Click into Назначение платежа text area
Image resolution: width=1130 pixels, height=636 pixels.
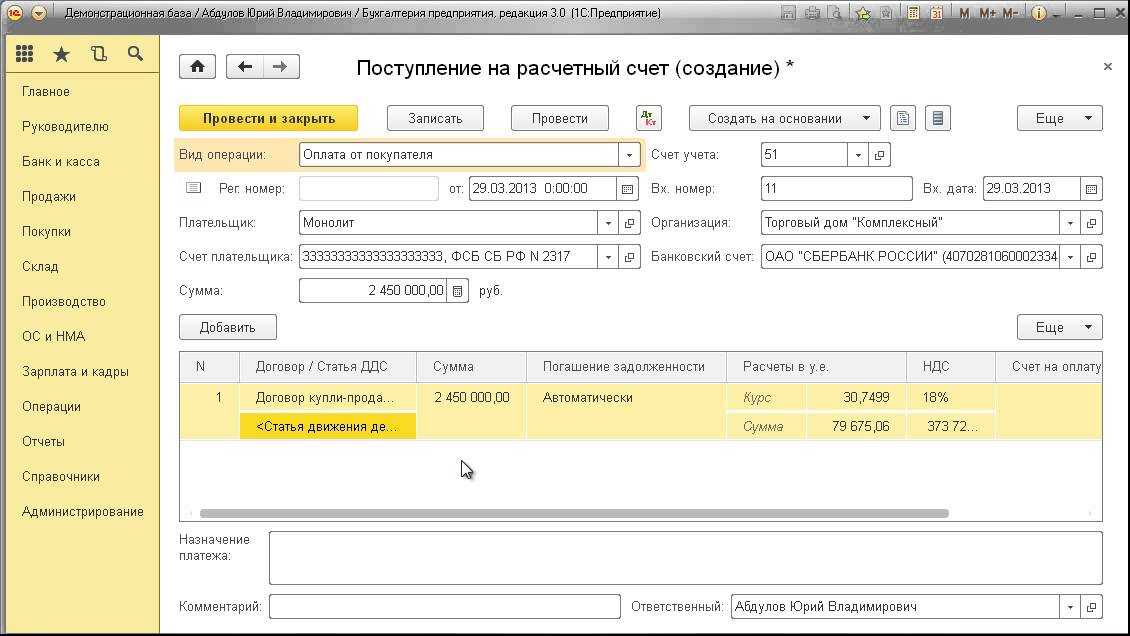[x=685, y=558]
